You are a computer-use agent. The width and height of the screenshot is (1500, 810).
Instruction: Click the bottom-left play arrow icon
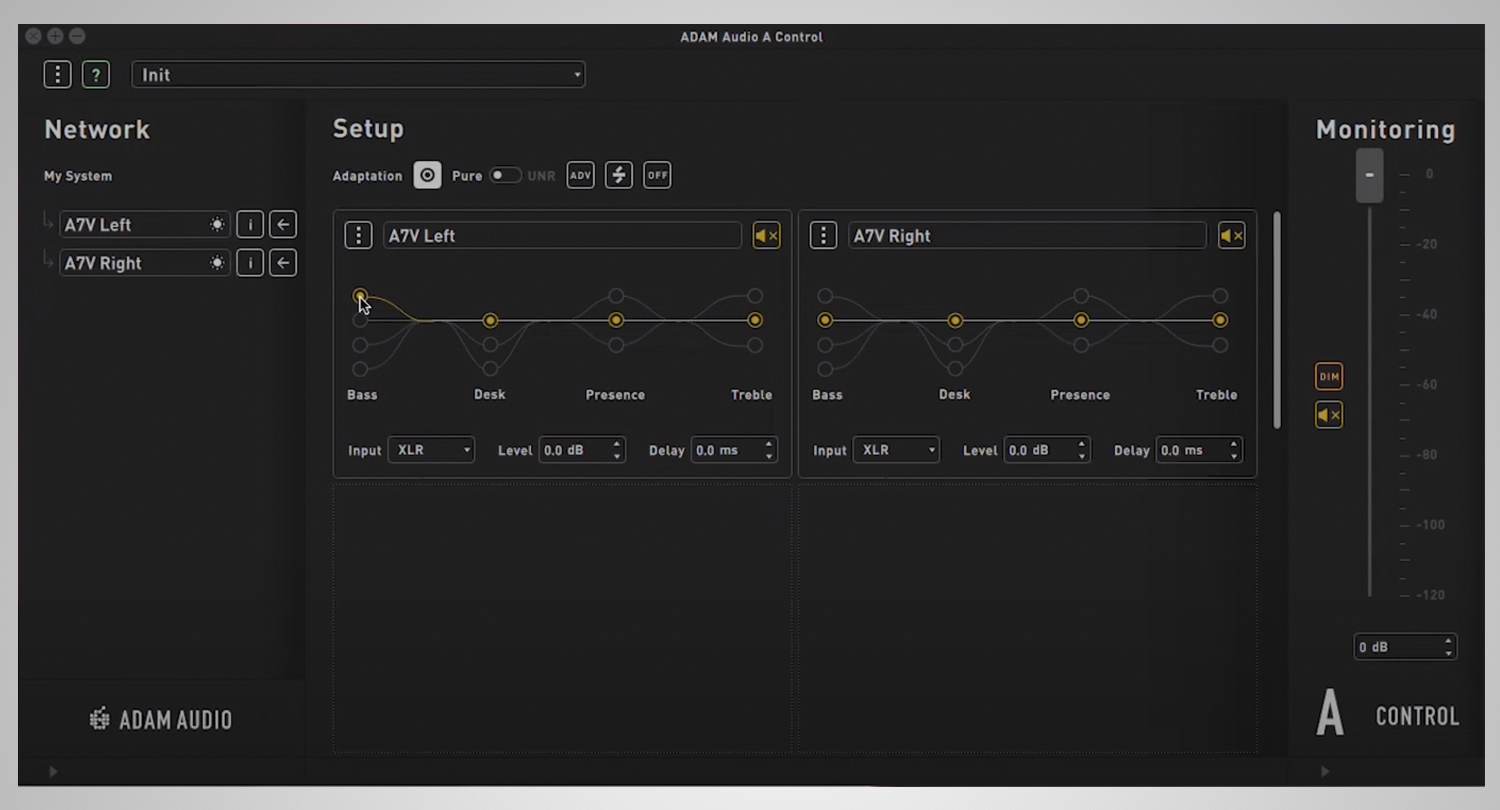coord(53,771)
